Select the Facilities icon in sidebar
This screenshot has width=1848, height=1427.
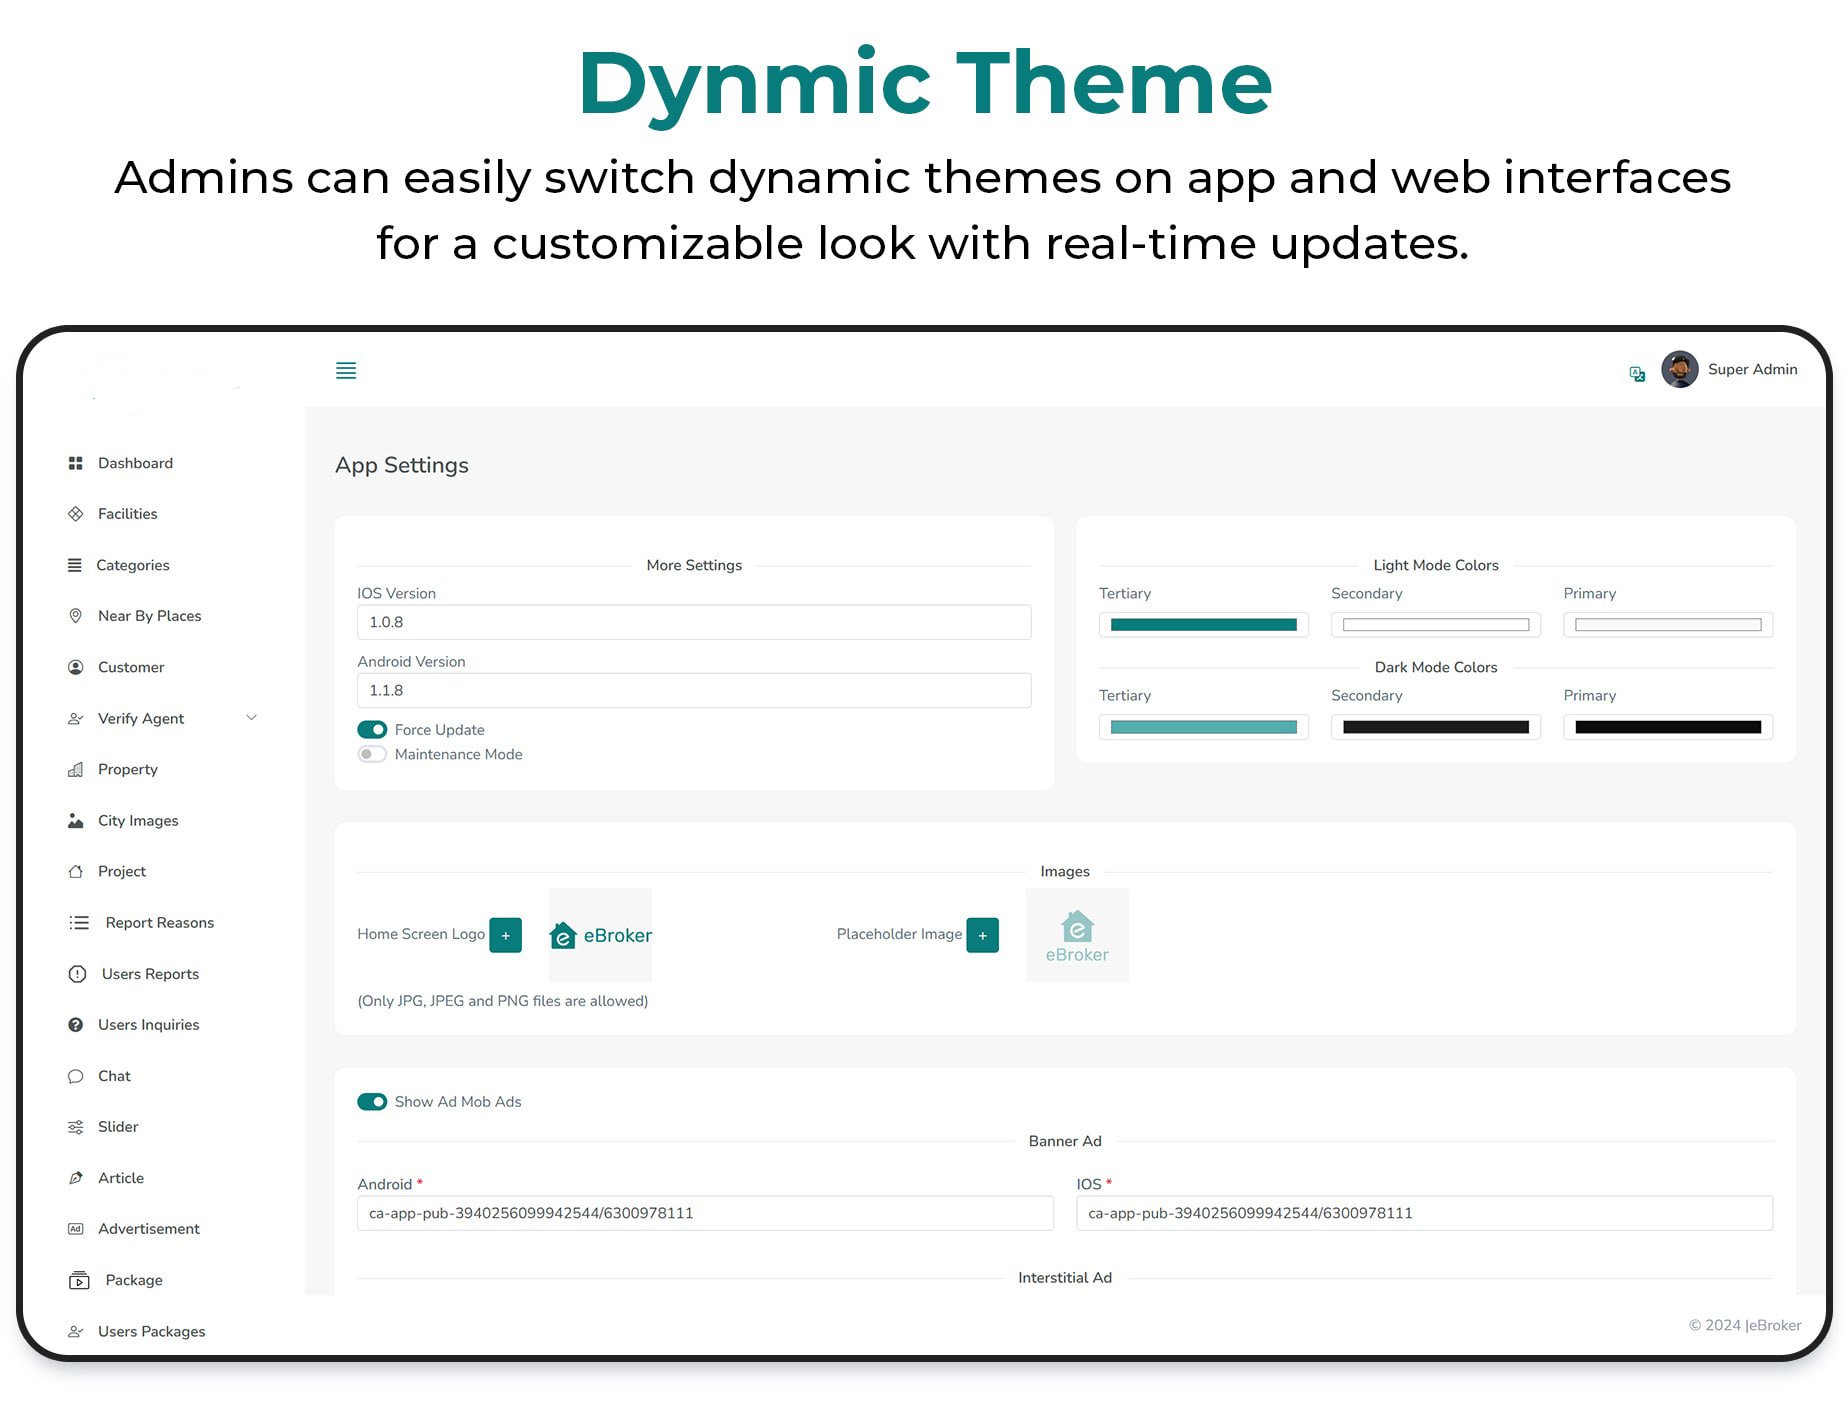click(76, 513)
